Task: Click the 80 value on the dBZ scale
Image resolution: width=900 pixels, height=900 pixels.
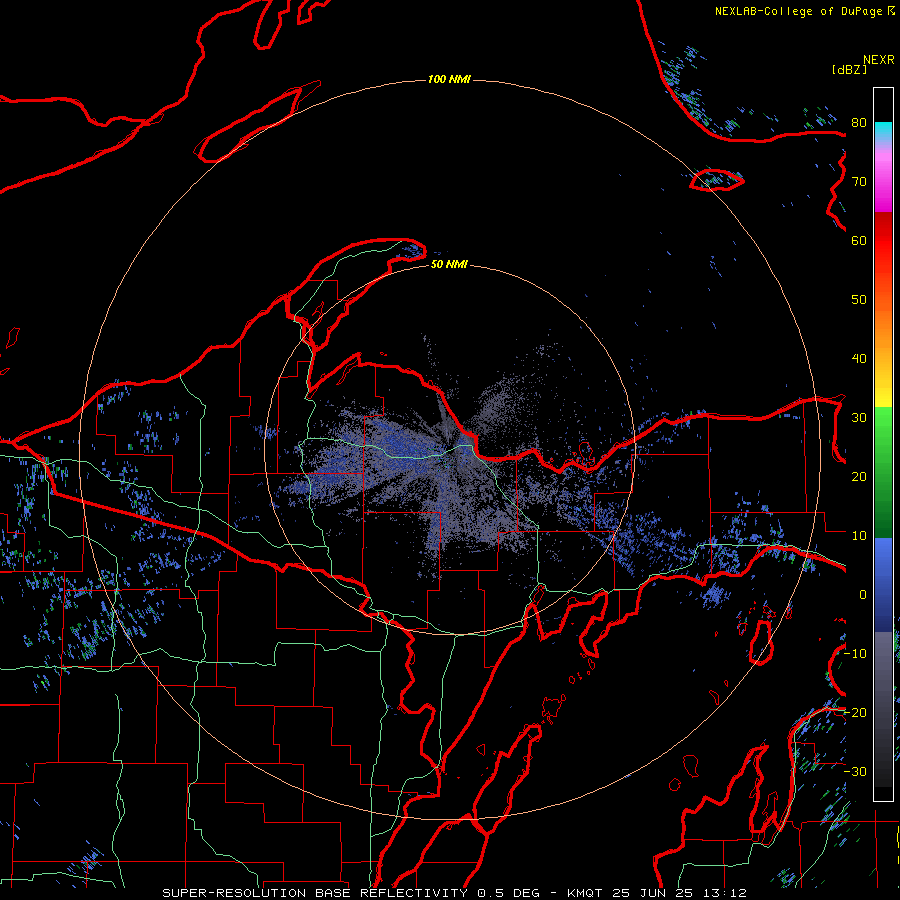Action: tap(859, 122)
